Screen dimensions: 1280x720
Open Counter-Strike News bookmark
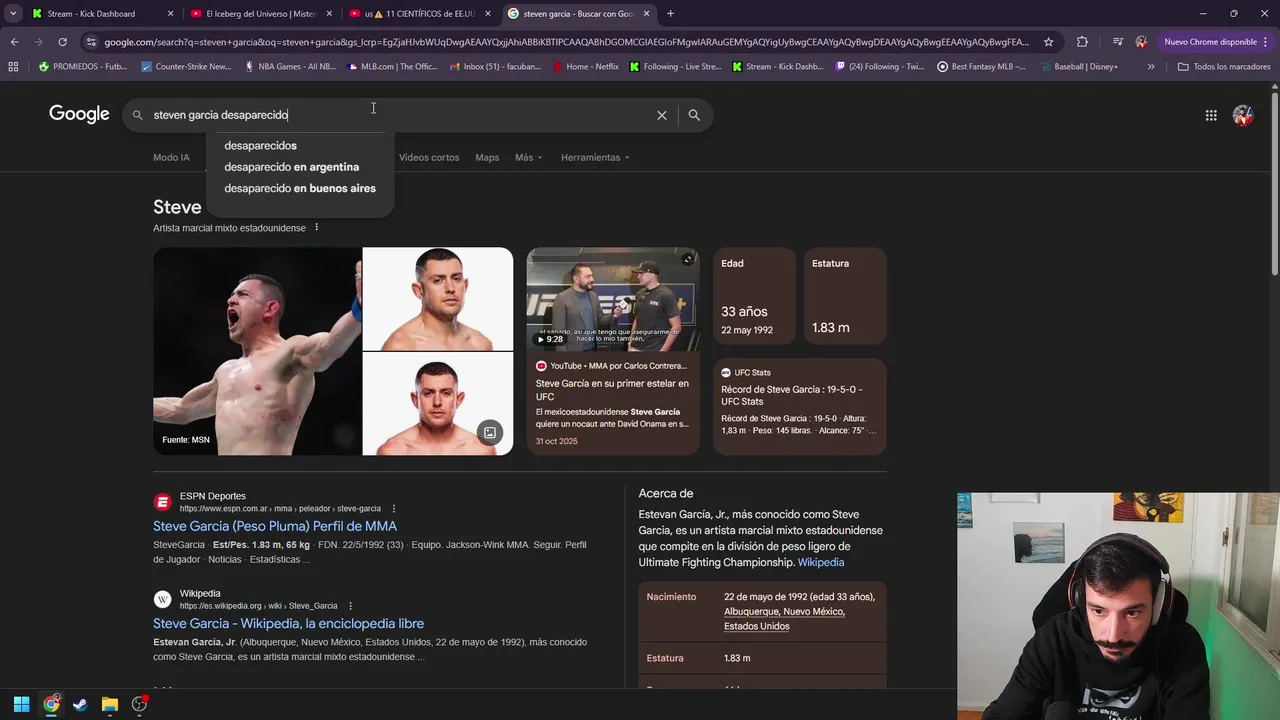click(186, 67)
